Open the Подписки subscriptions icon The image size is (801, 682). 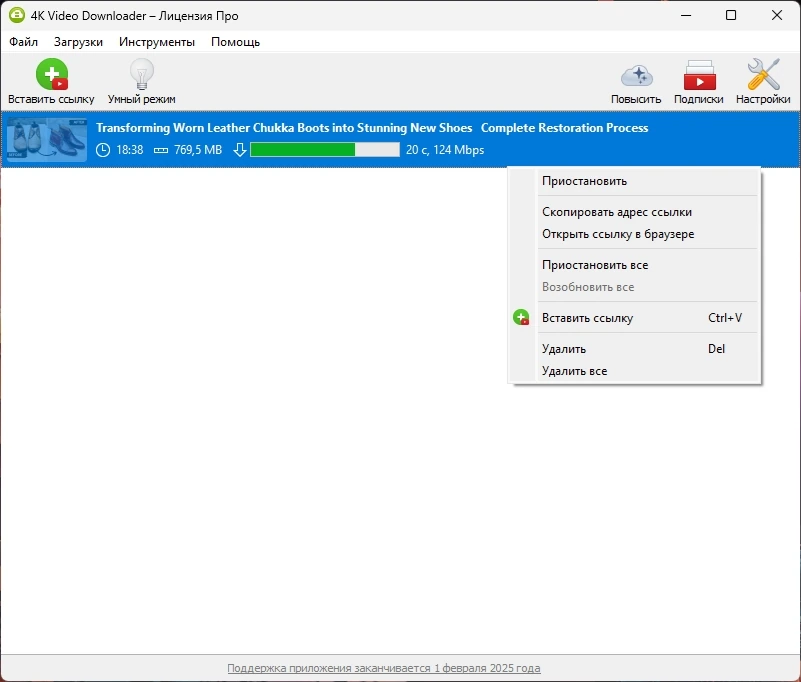click(699, 75)
